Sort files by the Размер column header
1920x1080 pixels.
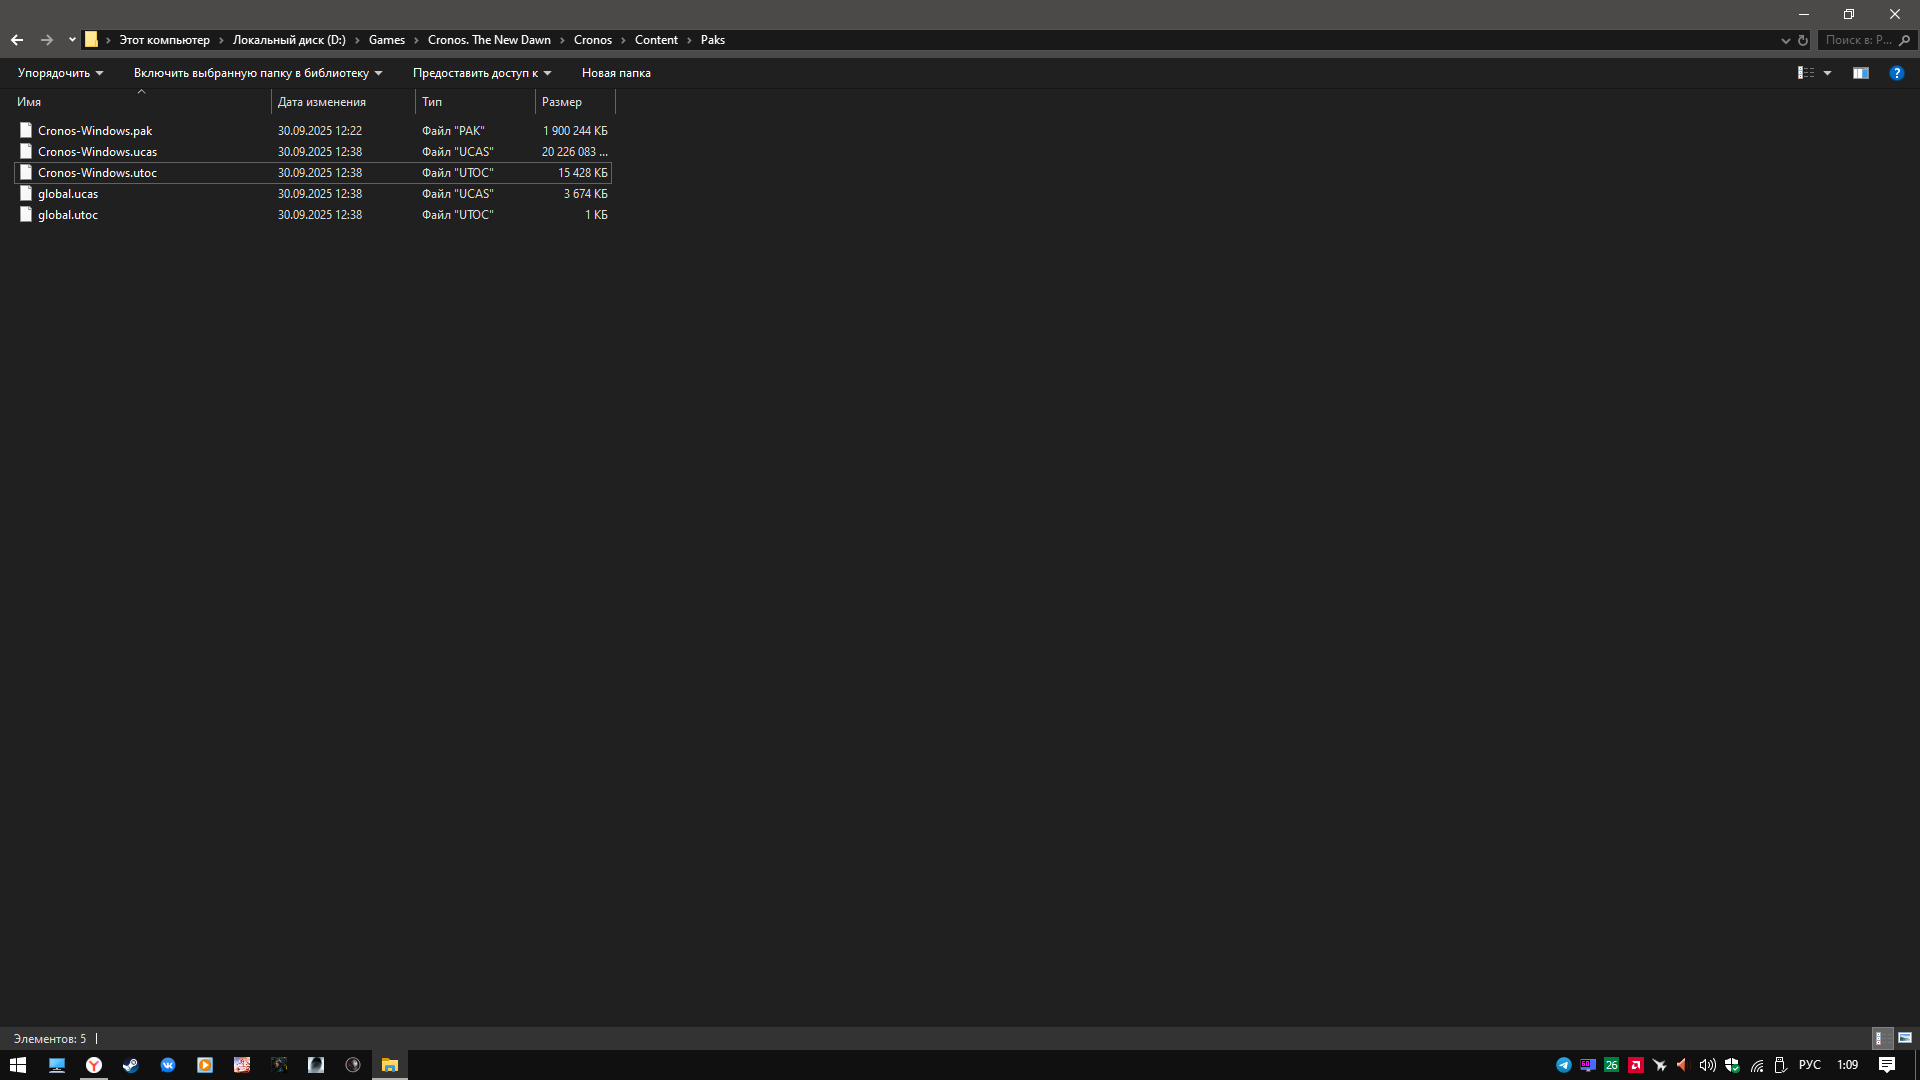pyautogui.click(x=562, y=102)
